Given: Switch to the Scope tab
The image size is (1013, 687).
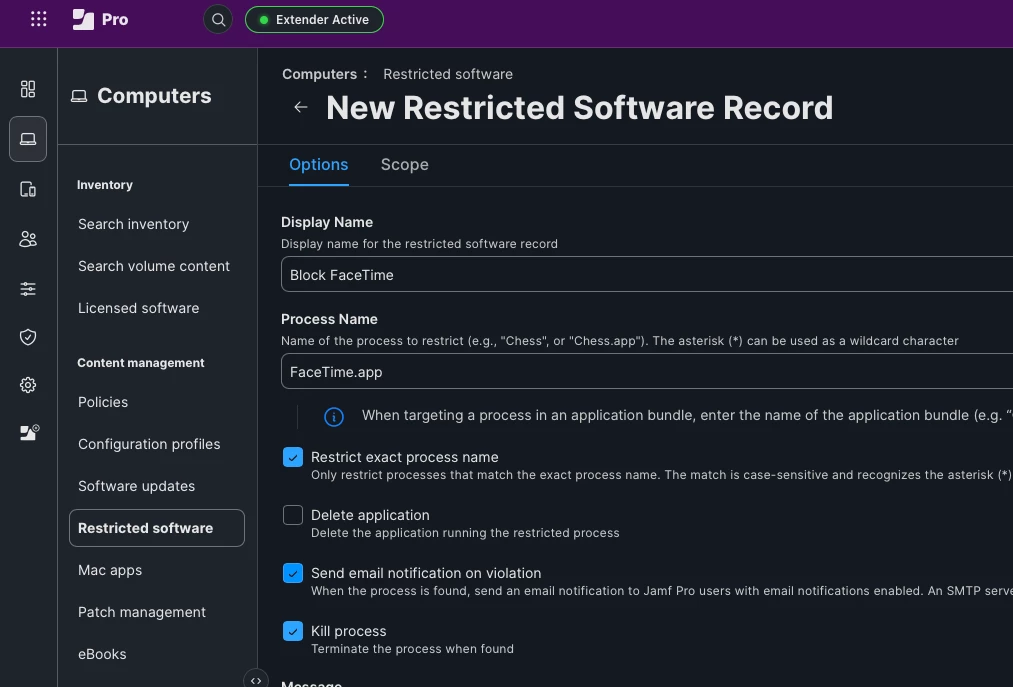Looking at the screenshot, I should click(x=404, y=165).
